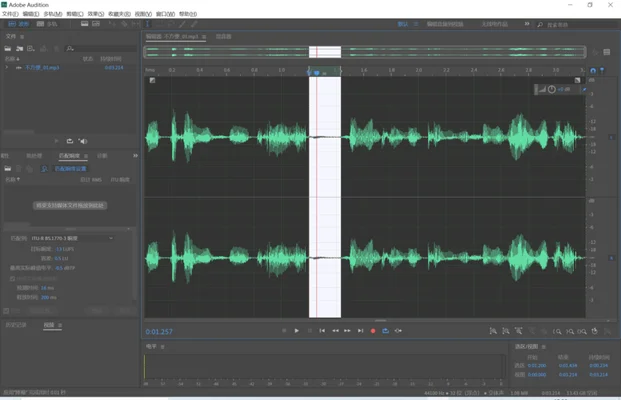Expand the 不方便_01.mp3 file row
Image resolution: width=621 pixels, height=400 pixels.
(x=6, y=67)
